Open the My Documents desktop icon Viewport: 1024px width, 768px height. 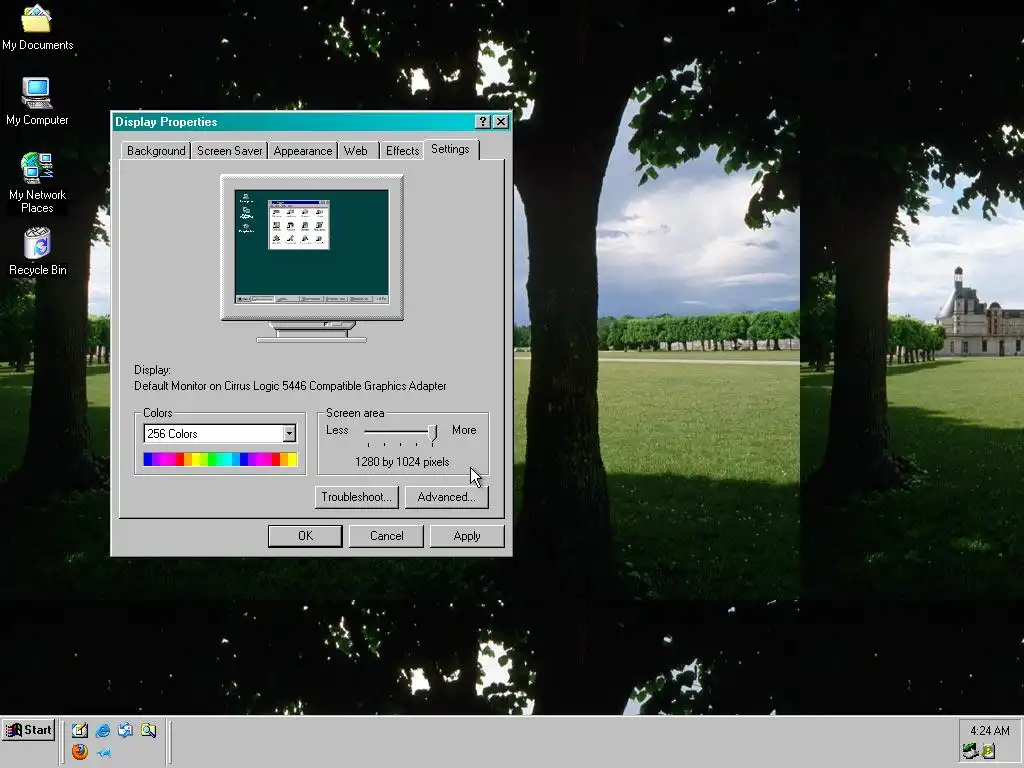pyautogui.click(x=37, y=27)
